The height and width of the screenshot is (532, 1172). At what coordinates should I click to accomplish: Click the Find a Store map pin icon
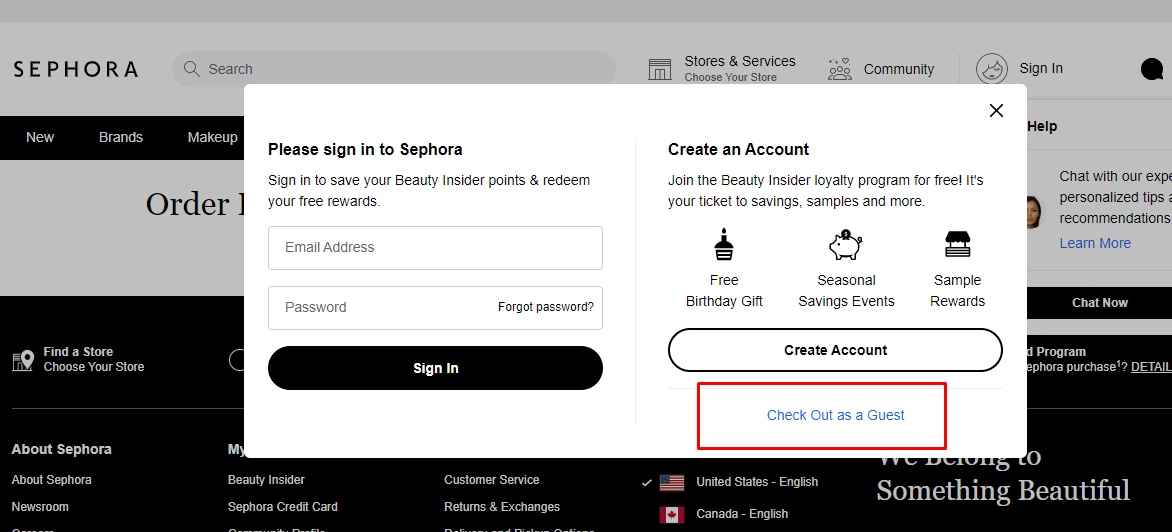23,360
